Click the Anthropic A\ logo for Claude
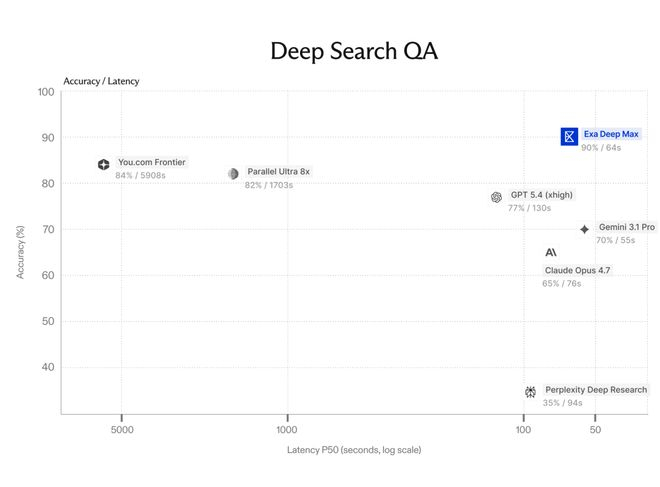Image resolution: width=660 pixels, height=487 pixels. pos(551,252)
